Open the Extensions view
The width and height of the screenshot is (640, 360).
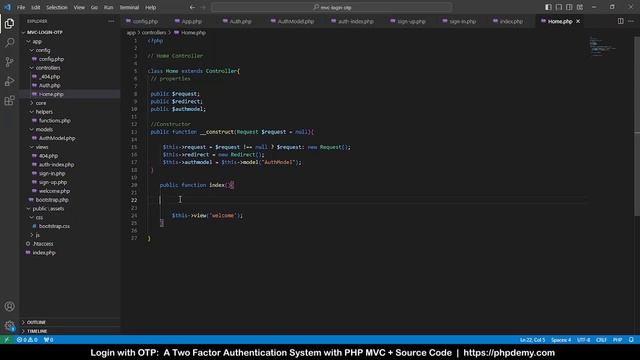[9, 100]
